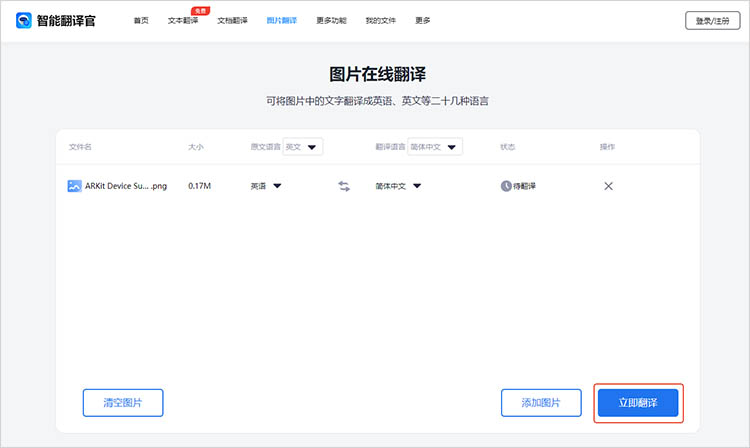This screenshot has width=750, height=448.
Task: Click the 大小 column header
Action: (196, 147)
